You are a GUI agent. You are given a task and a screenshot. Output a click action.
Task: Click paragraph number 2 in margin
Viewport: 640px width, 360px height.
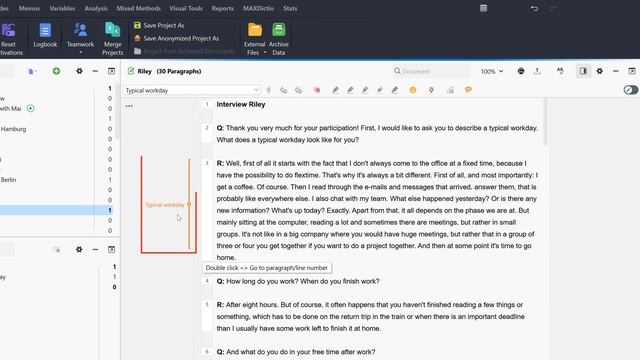tap(207, 128)
